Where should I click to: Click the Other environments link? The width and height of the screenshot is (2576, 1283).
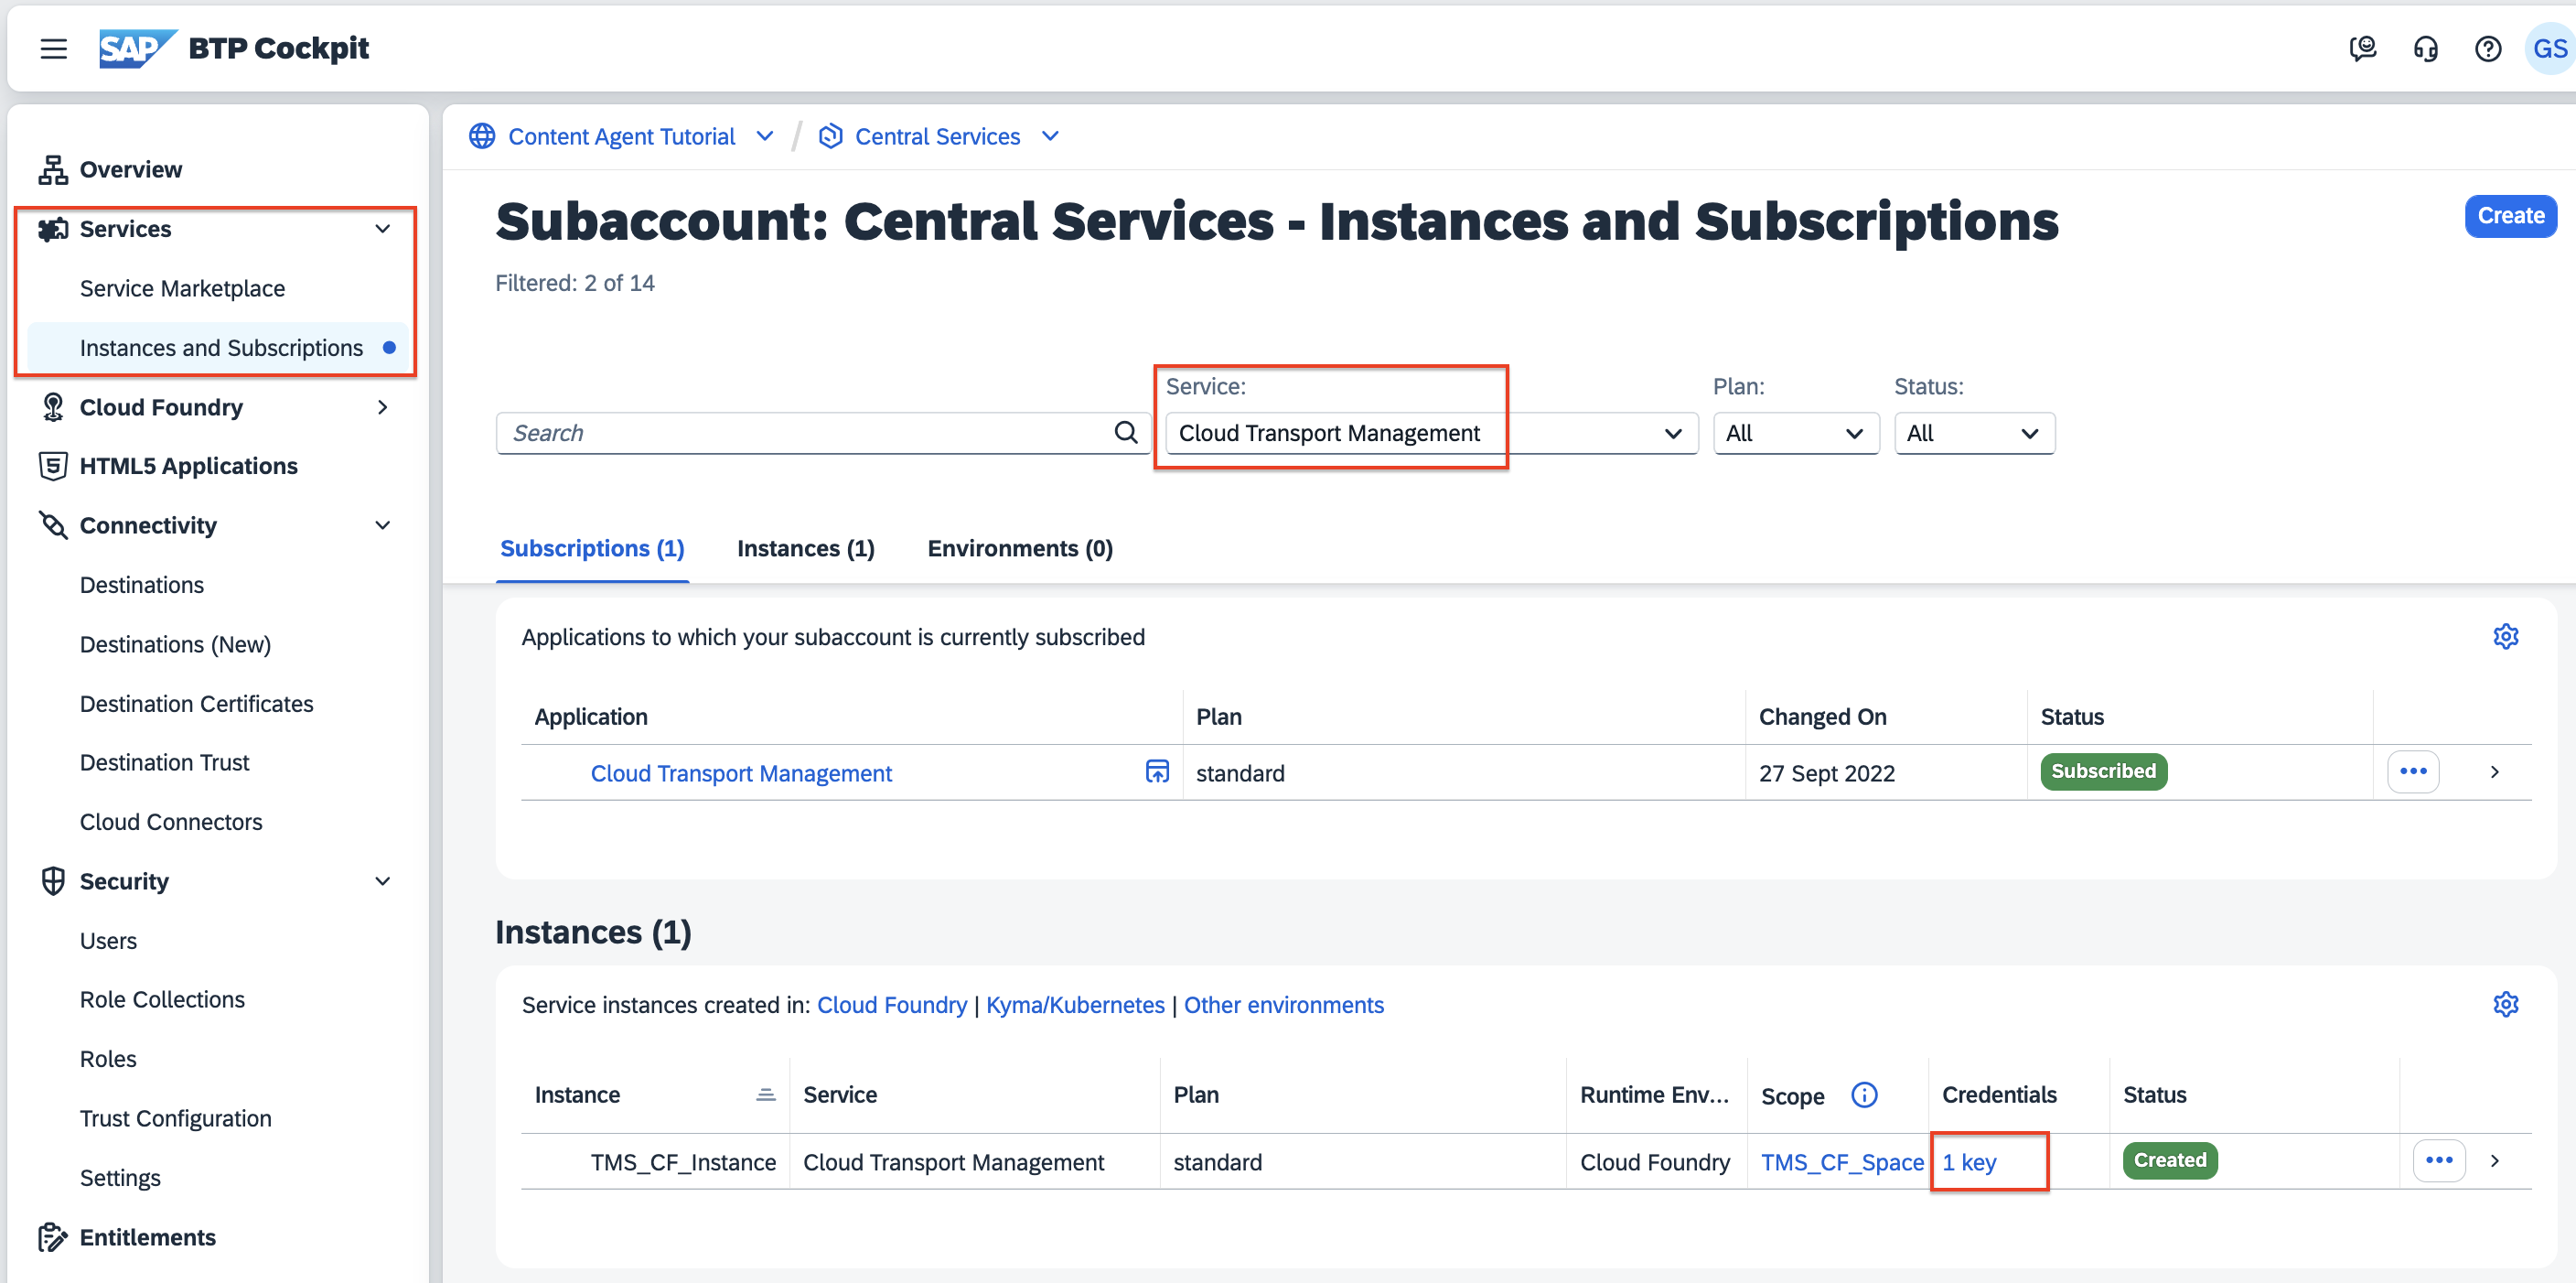(1284, 1005)
